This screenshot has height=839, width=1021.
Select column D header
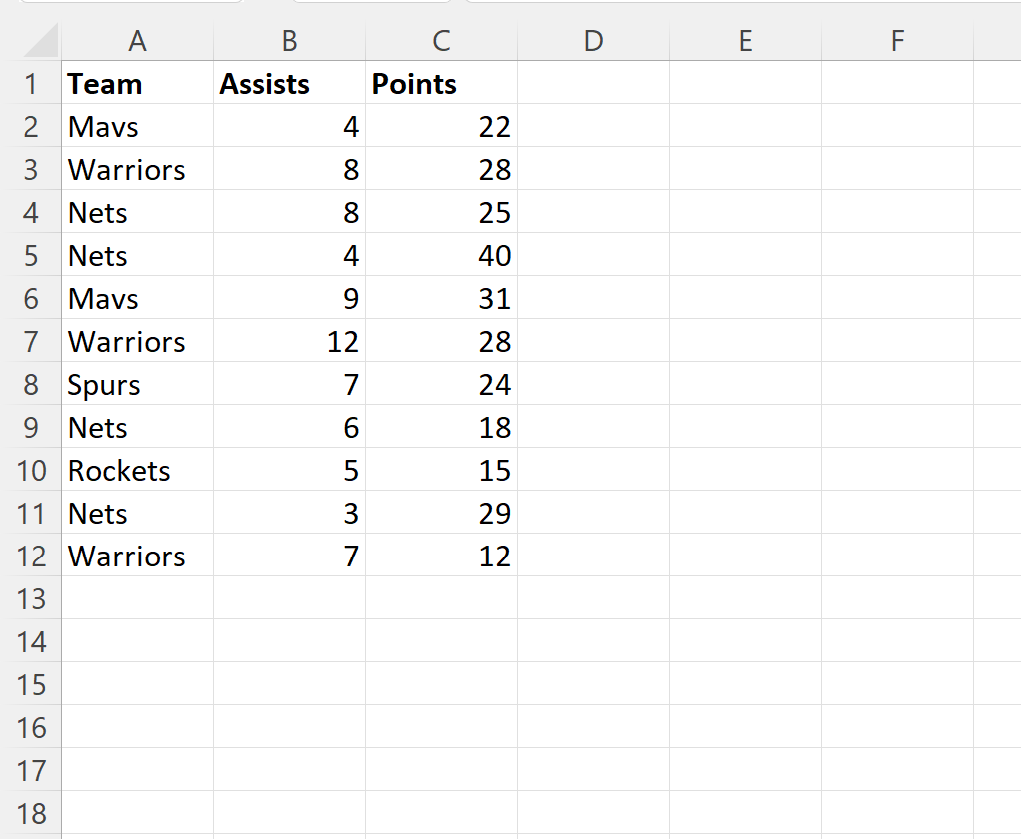593,40
